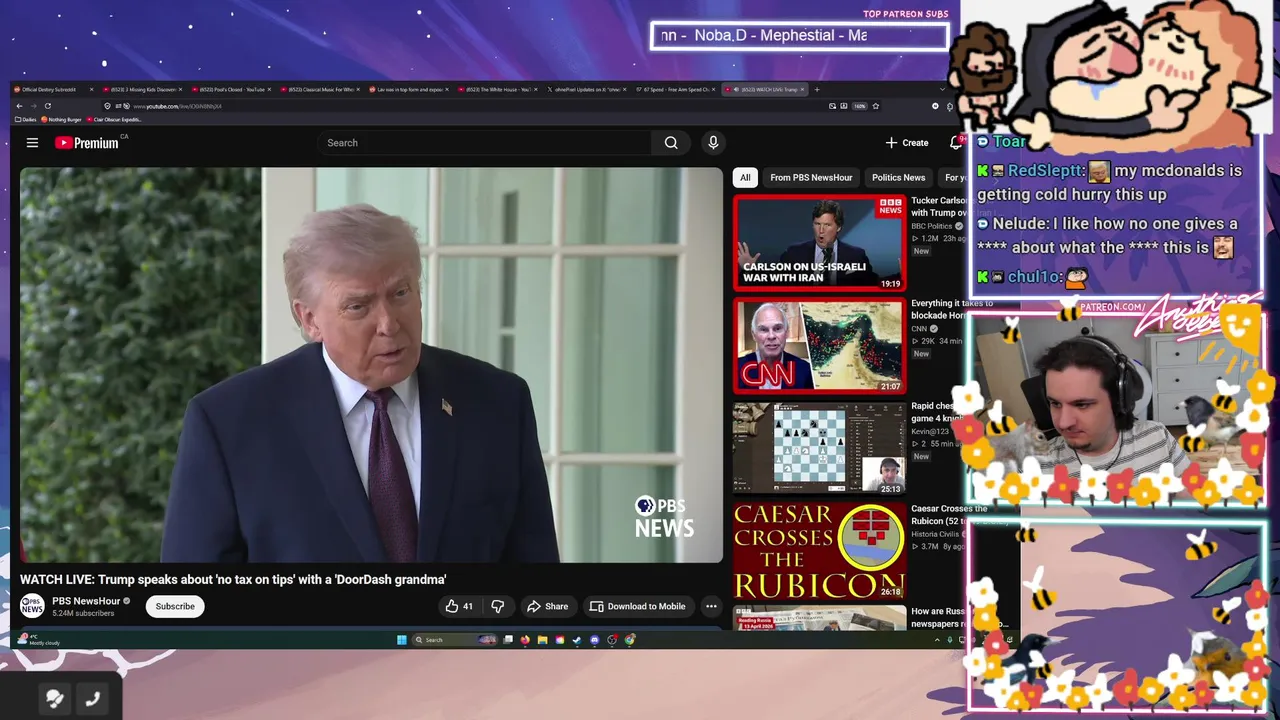Image resolution: width=1280 pixels, height=720 pixels.
Task: Open Chrome from the taskbar
Action: coord(630,640)
